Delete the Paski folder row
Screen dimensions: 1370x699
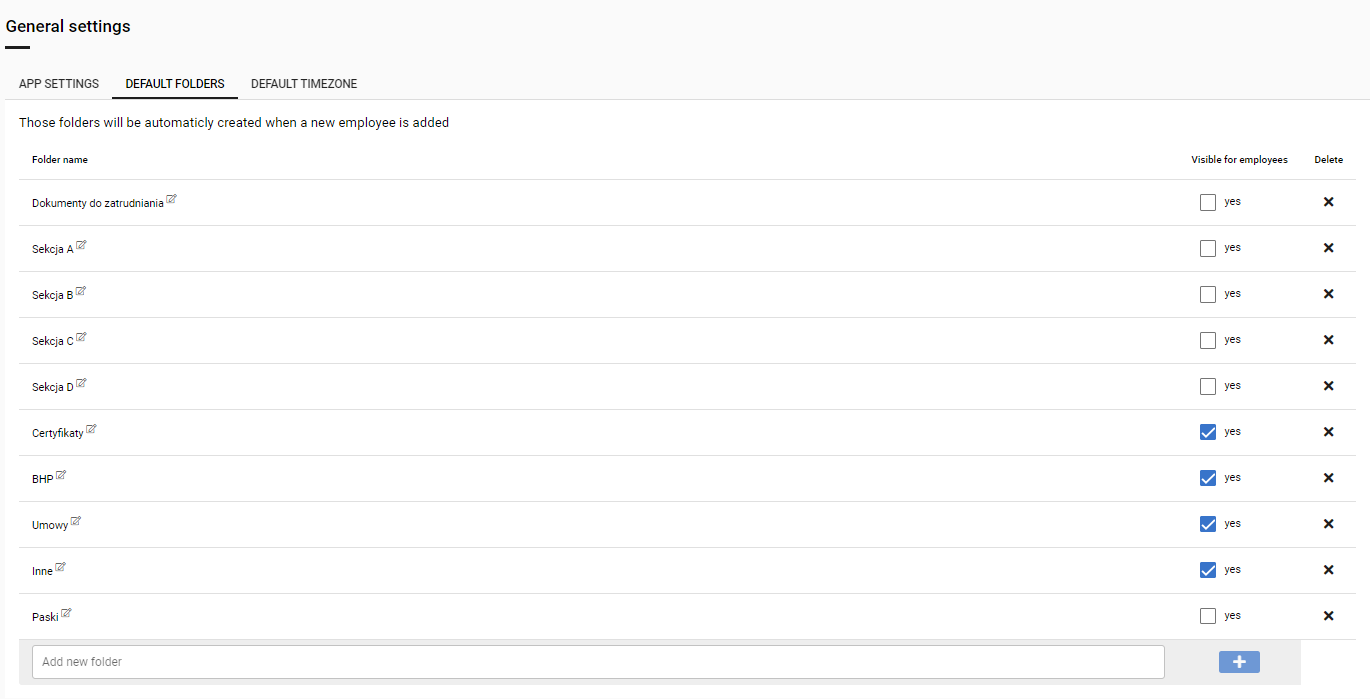[1328, 616]
